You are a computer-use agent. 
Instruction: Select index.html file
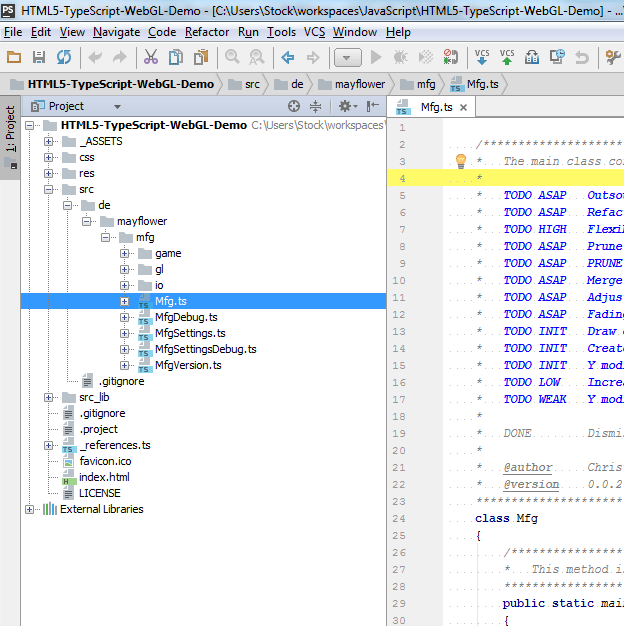coord(104,477)
